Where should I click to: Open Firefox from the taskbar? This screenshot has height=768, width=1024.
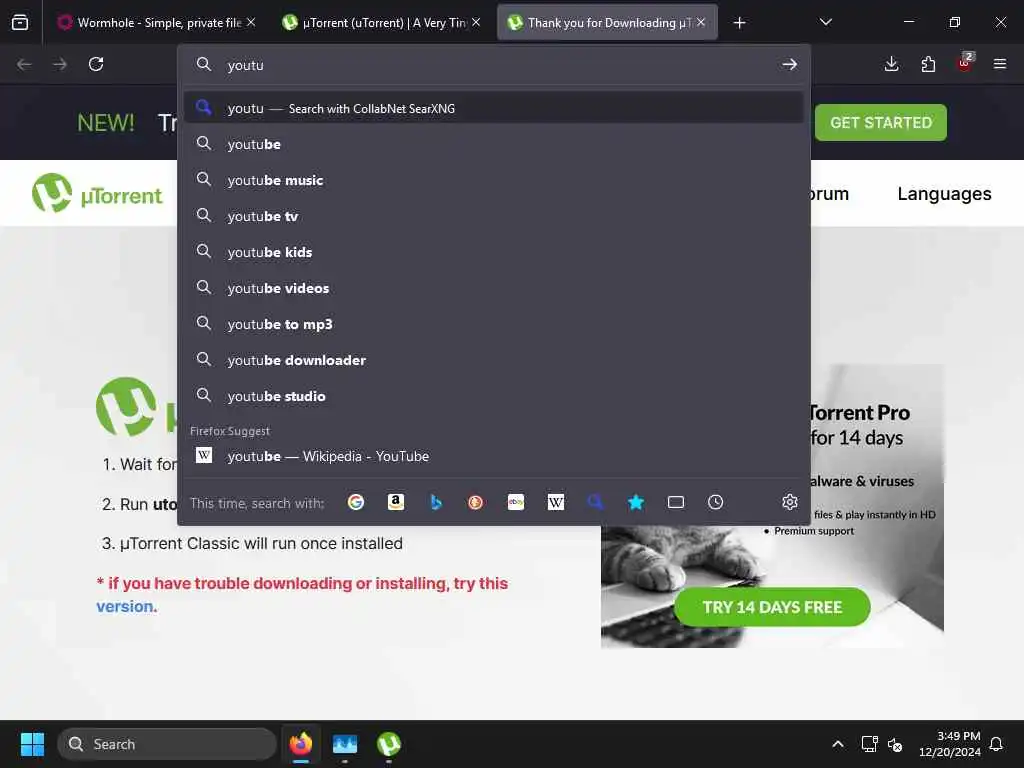tap(301, 744)
